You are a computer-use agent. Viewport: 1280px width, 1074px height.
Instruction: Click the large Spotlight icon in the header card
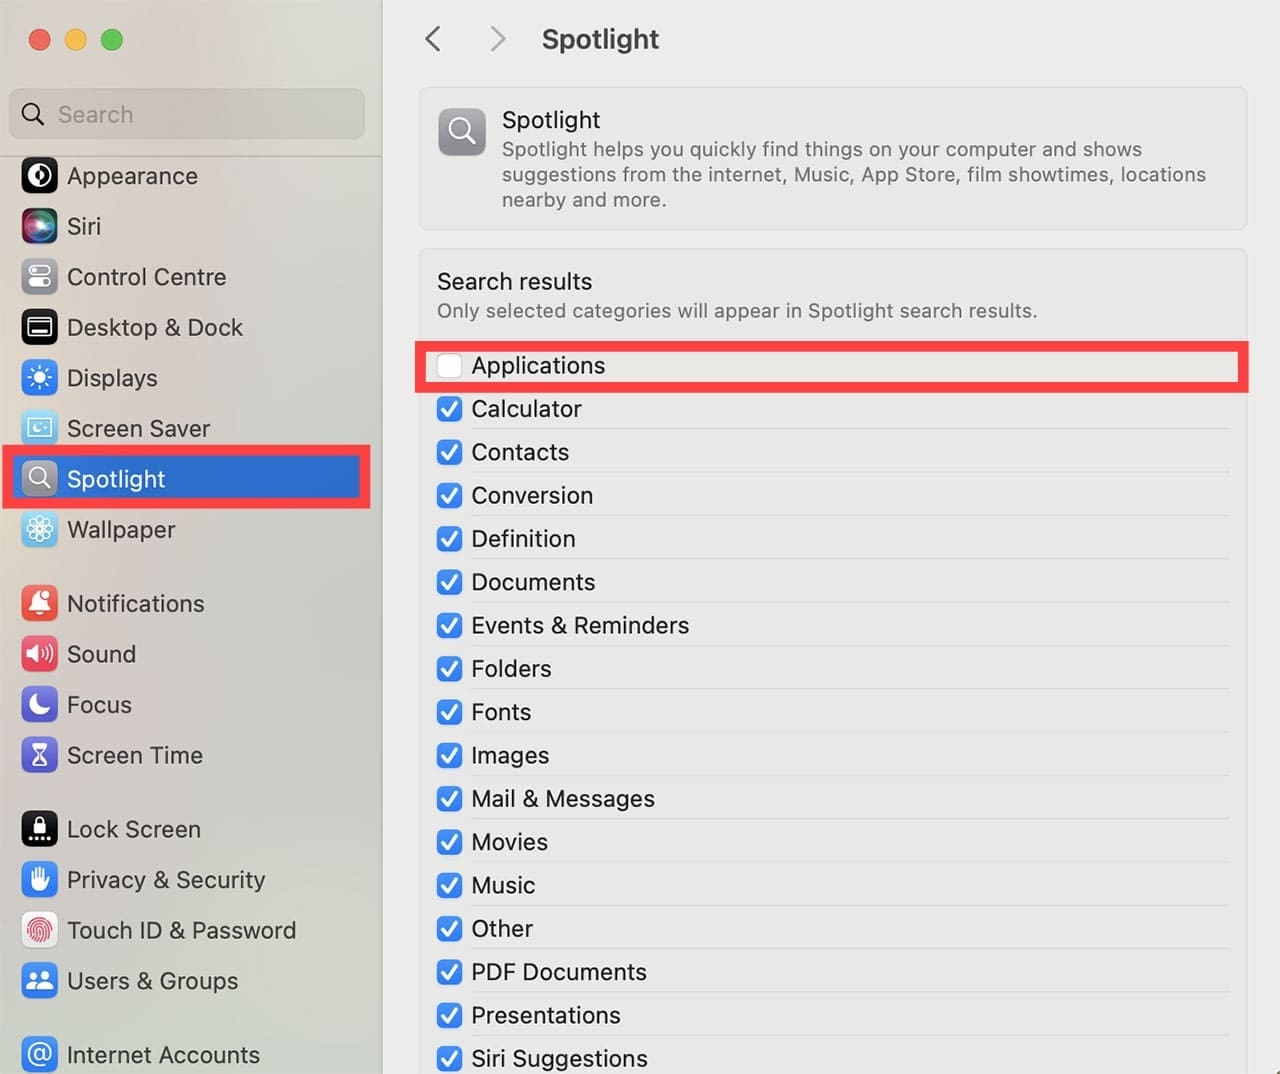pyautogui.click(x=462, y=132)
